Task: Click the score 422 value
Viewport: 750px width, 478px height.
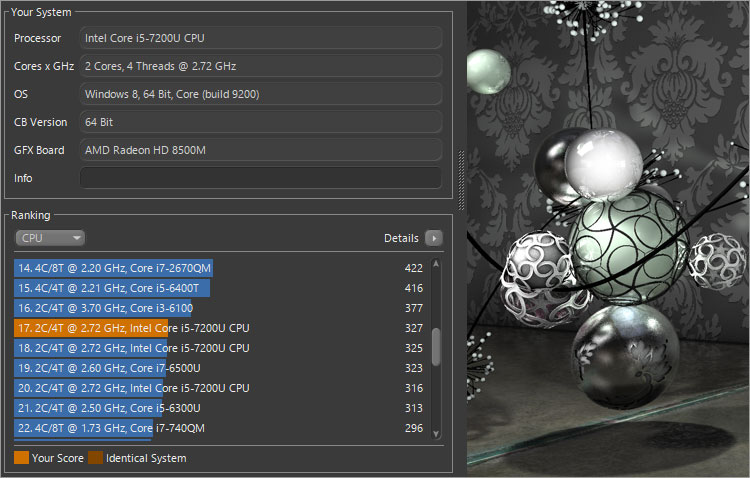Action: pyautogui.click(x=414, y=268)
